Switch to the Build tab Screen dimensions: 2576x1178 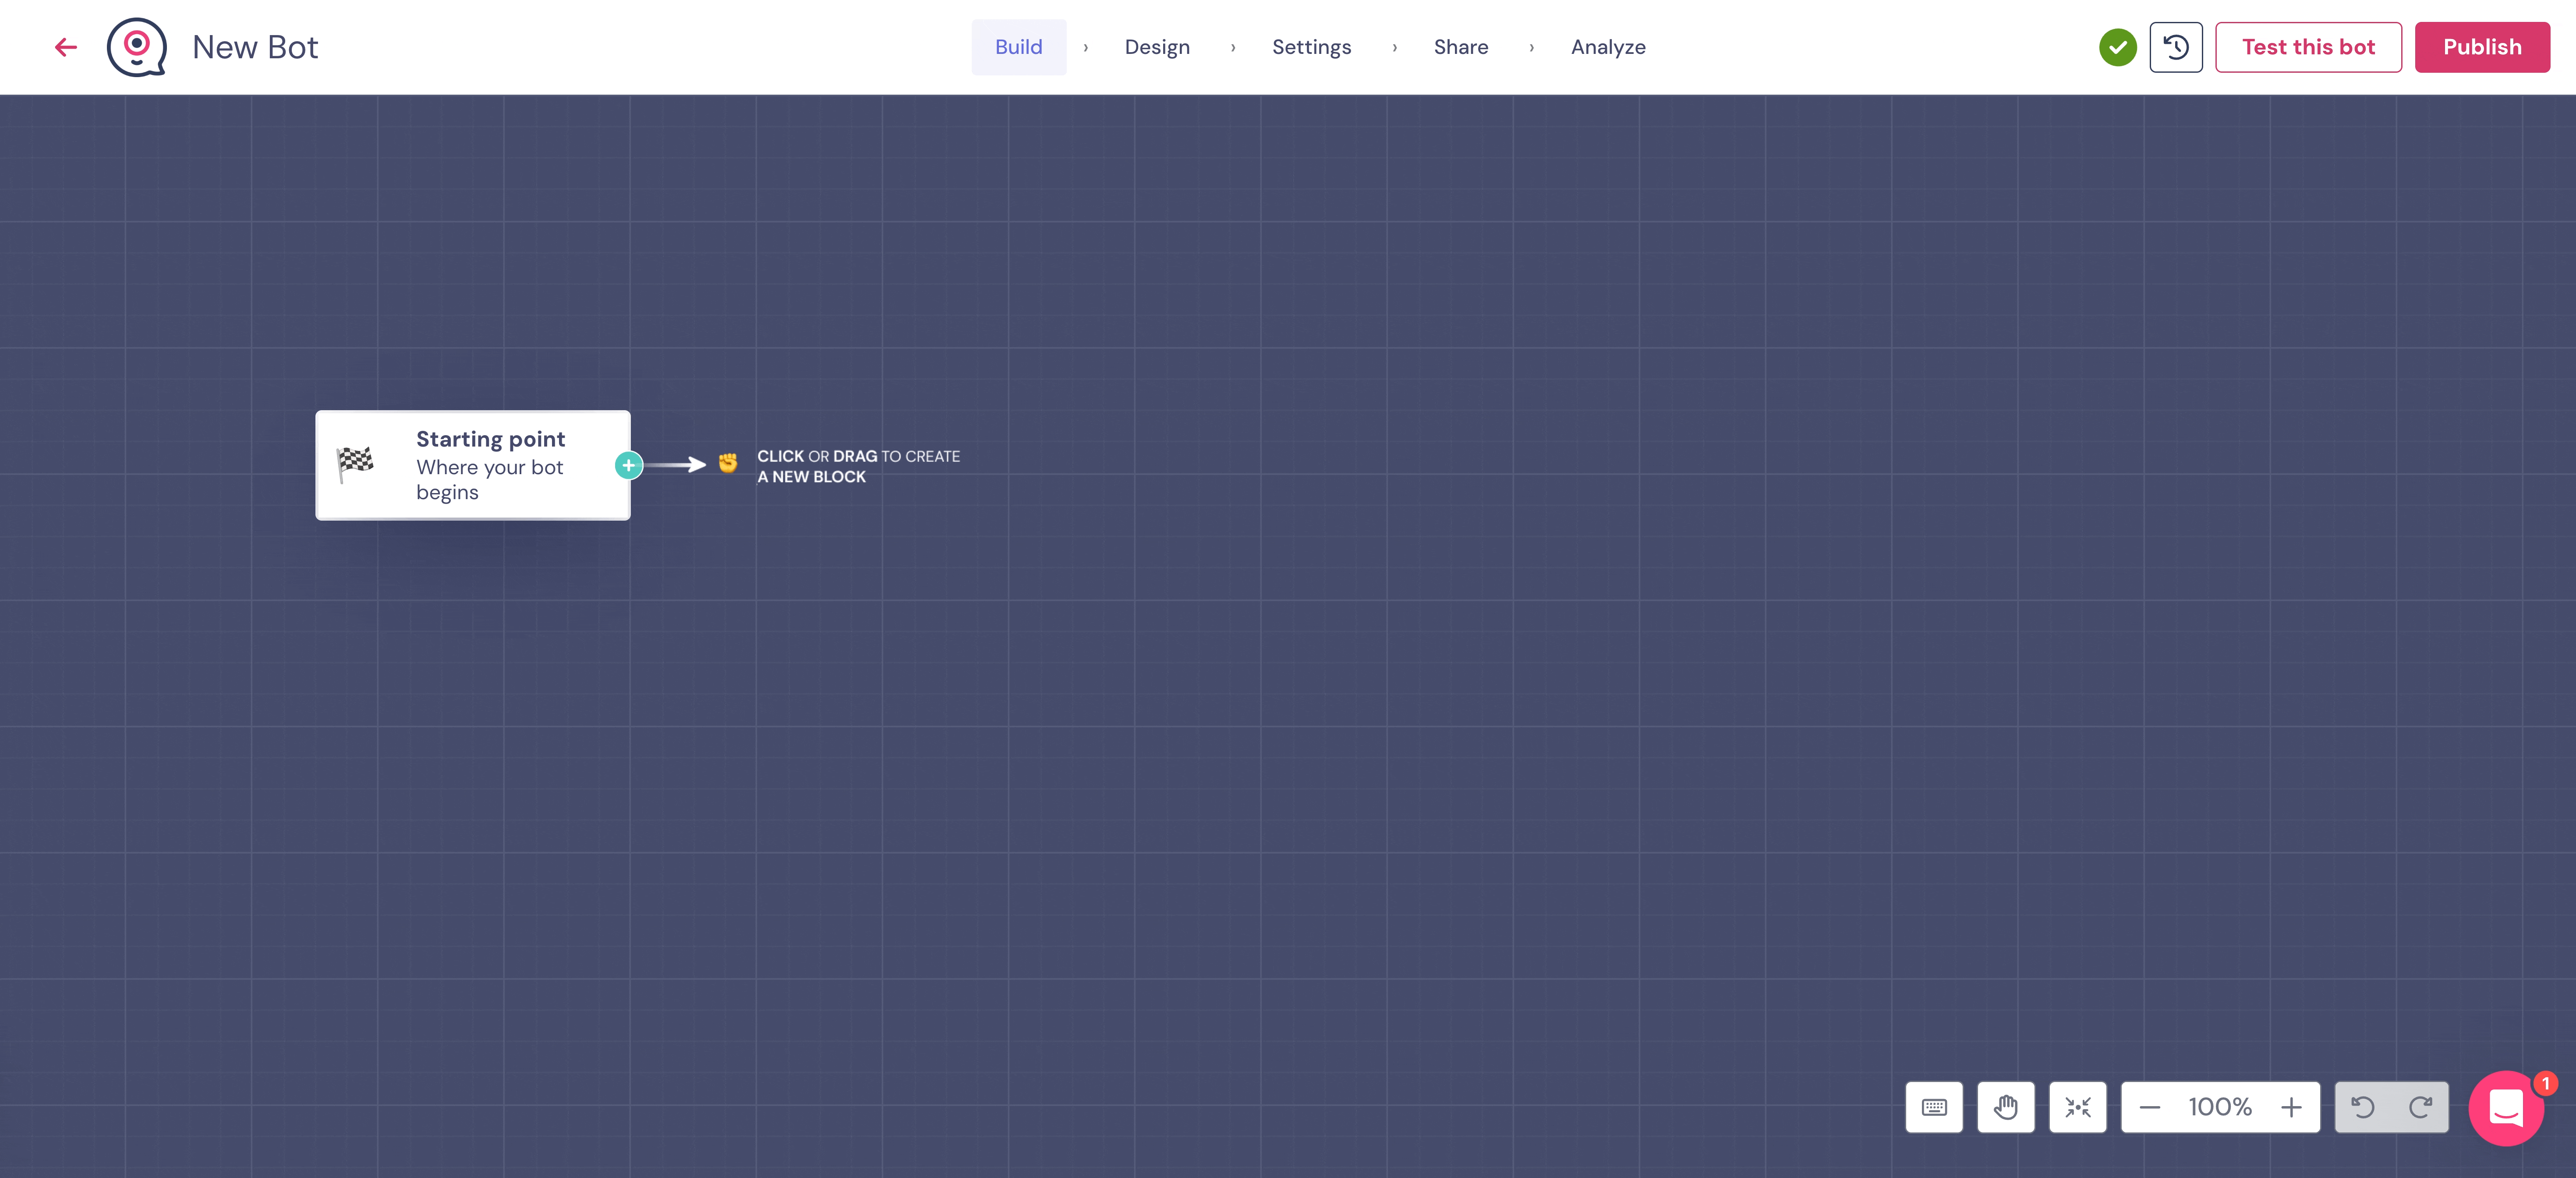[x=1018, y=47]
